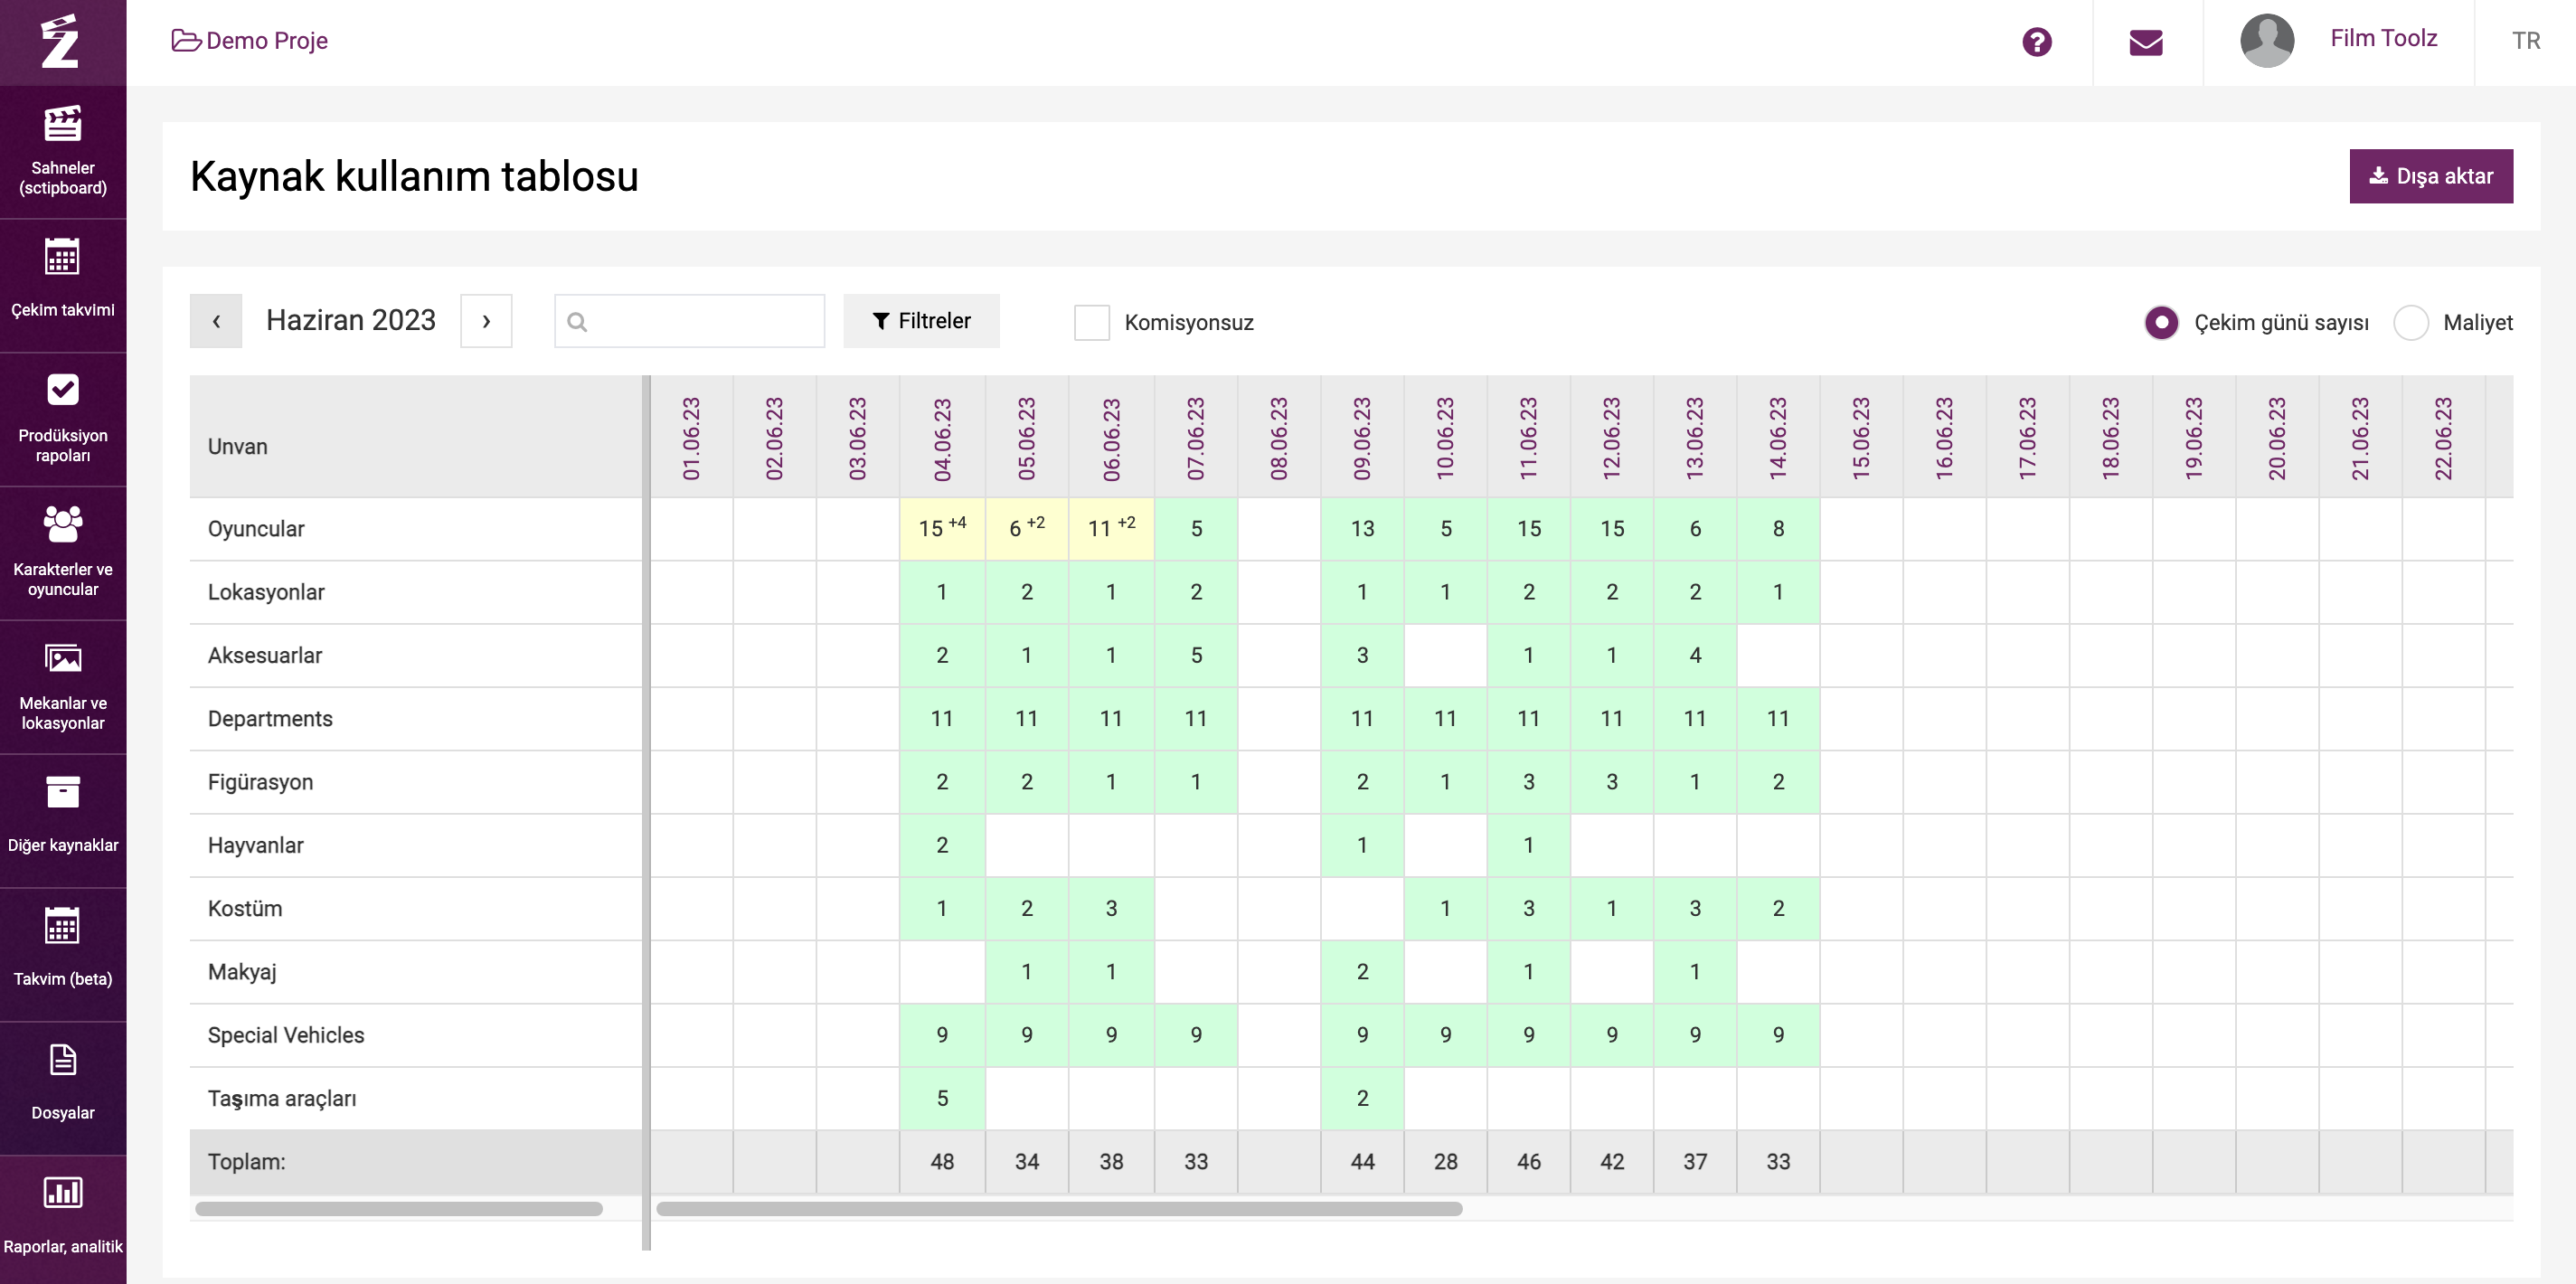Click the date table horizontal scrollbar

[x=1059, y=1208]
